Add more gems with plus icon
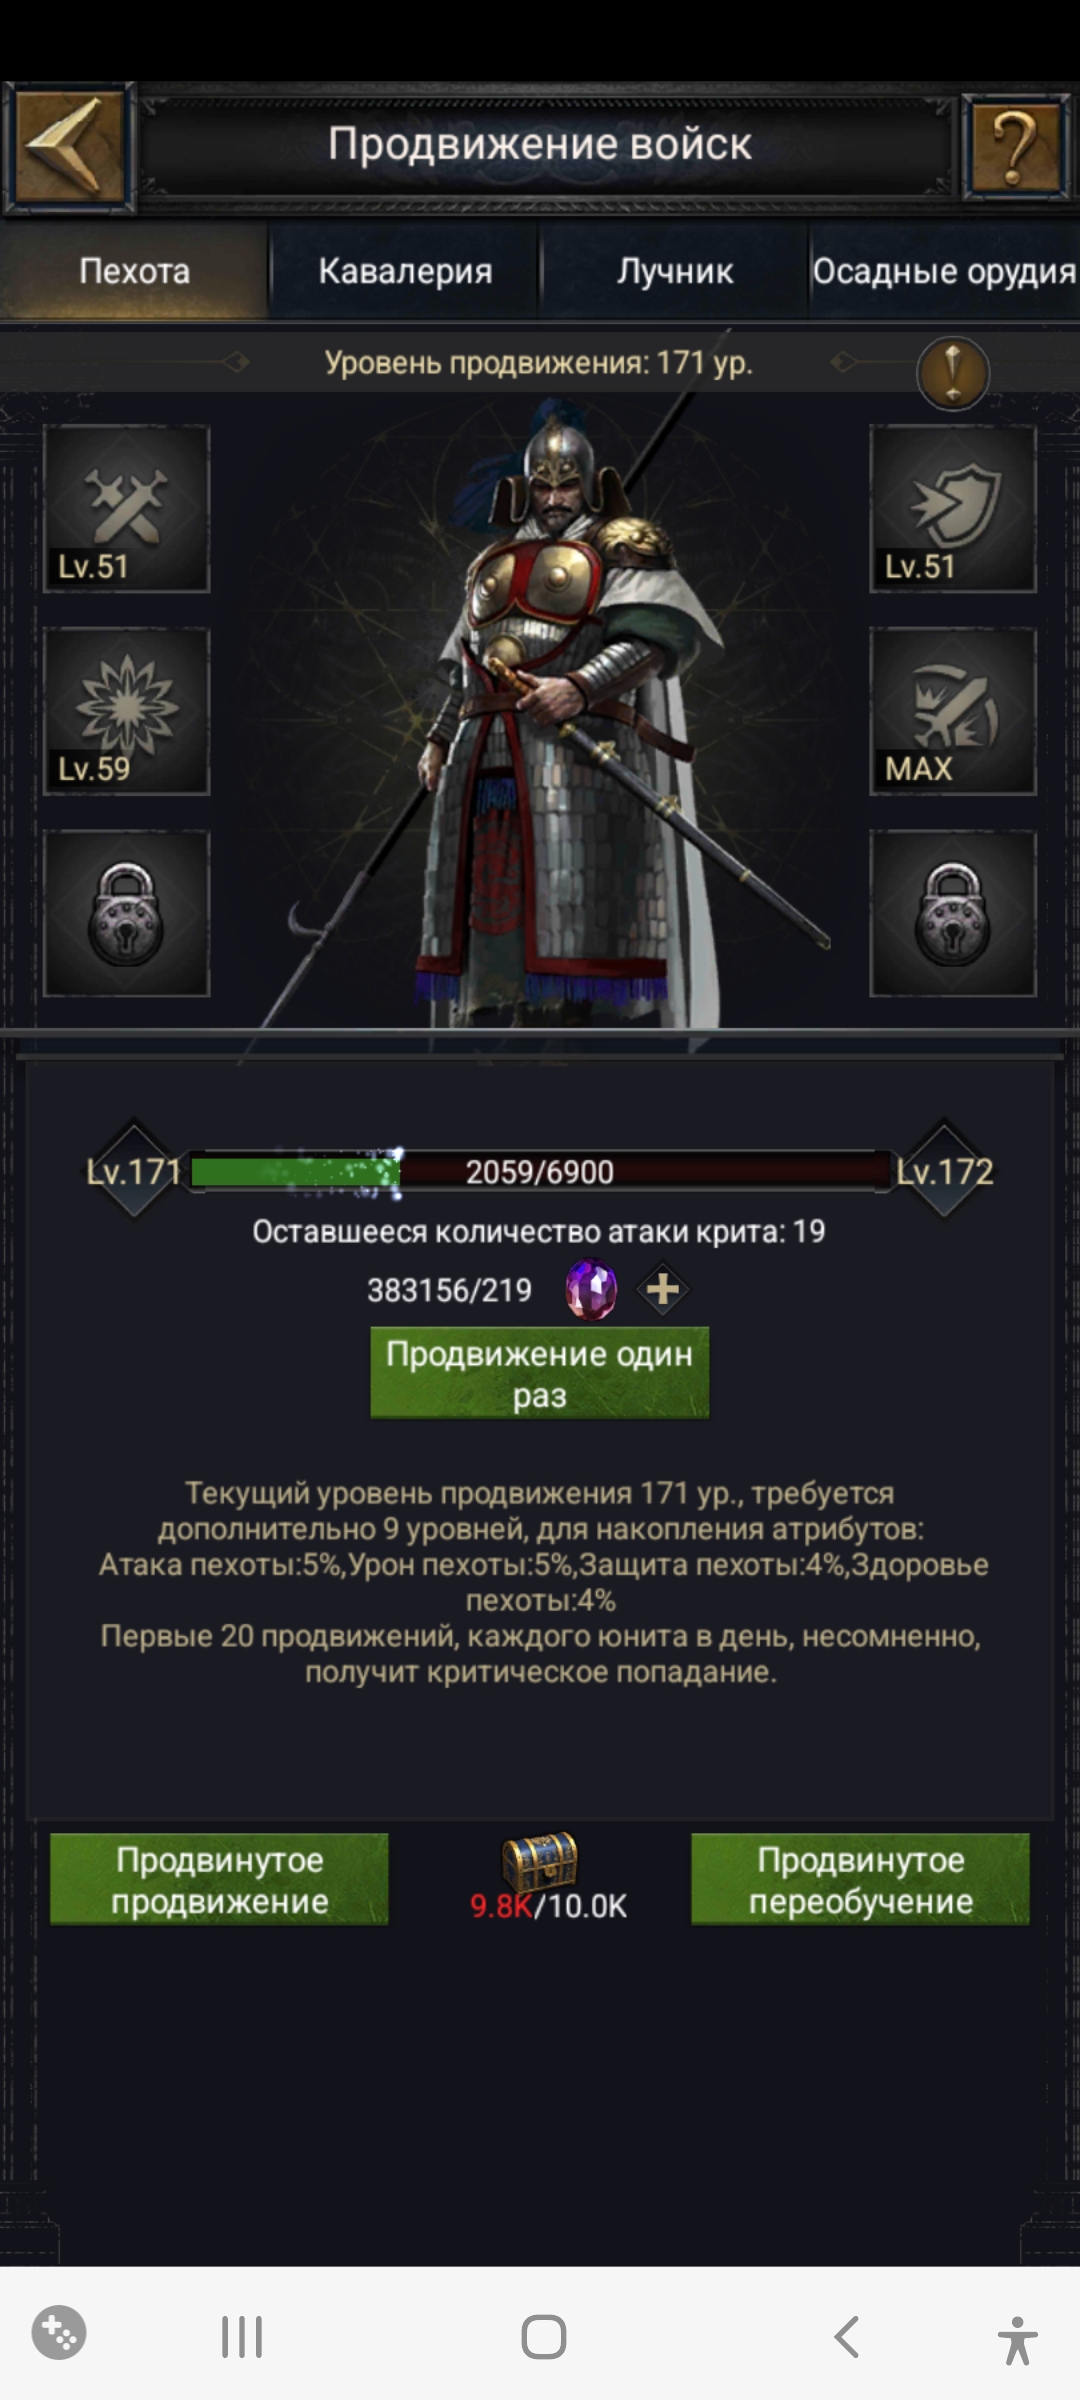 [663, 1290]
